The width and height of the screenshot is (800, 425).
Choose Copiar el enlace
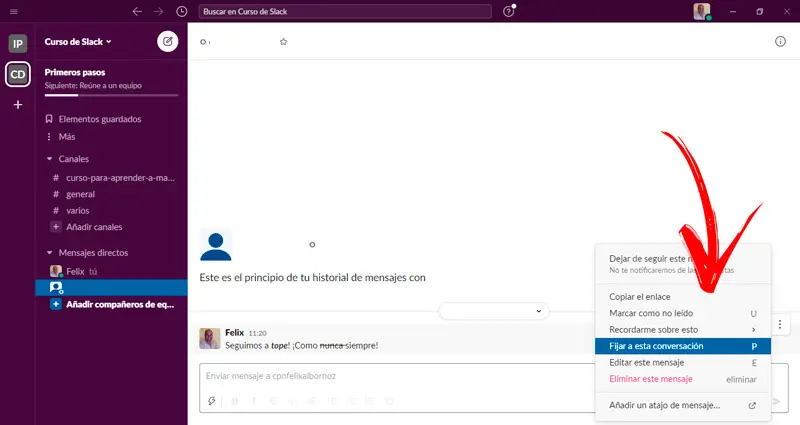pos(683,297)
